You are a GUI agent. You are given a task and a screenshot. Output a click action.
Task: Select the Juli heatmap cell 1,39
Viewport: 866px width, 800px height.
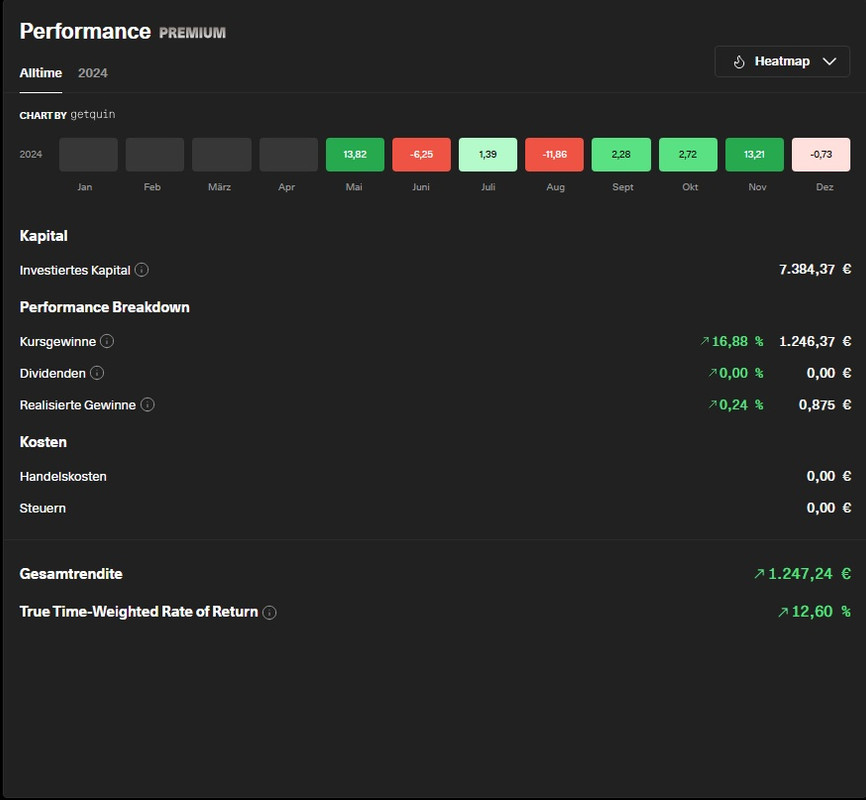pos(488,154)
